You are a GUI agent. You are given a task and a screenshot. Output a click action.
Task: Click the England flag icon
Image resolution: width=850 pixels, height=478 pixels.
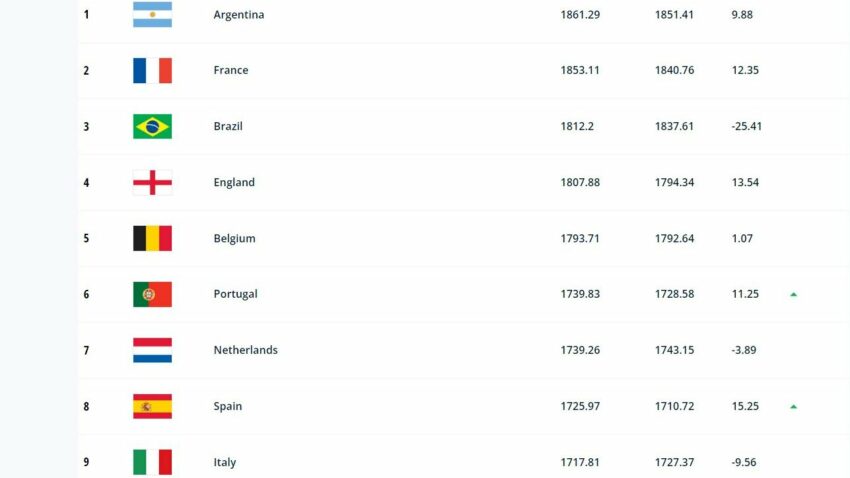click(x=152, y=182)
